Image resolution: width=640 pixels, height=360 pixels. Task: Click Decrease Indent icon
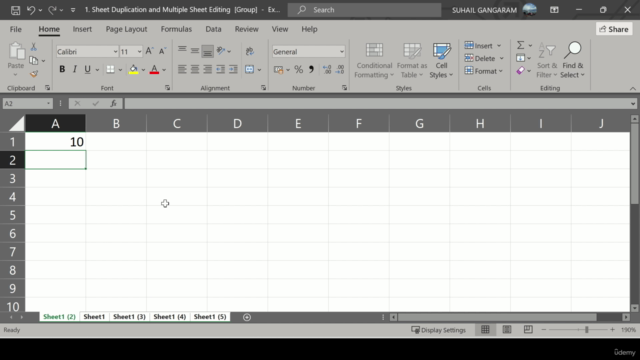pyautogui.click(x=220, y=69)
